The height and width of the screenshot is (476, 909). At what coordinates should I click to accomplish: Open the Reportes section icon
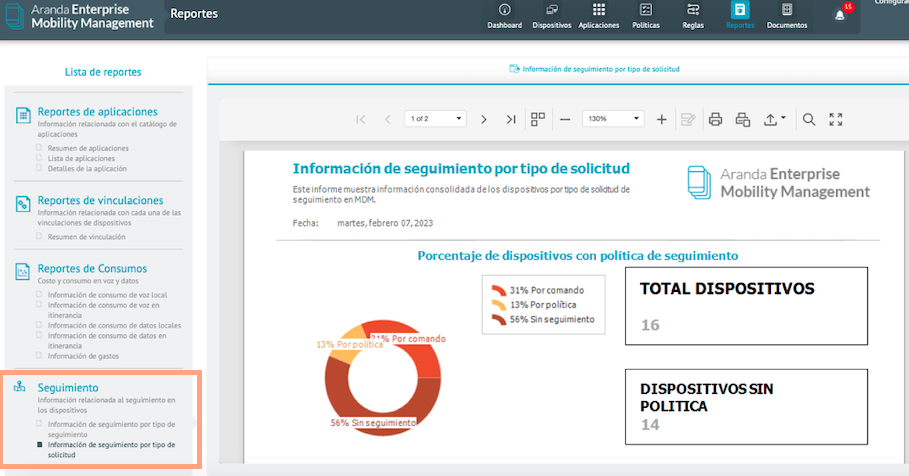(x=740, y=10)
